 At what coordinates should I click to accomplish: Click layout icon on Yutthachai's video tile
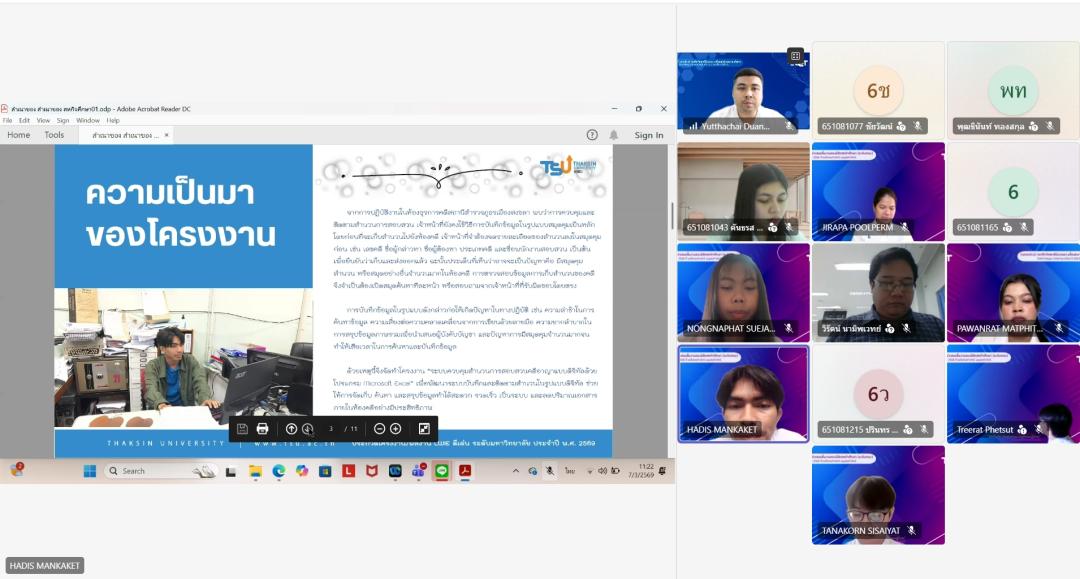[795, 56]
